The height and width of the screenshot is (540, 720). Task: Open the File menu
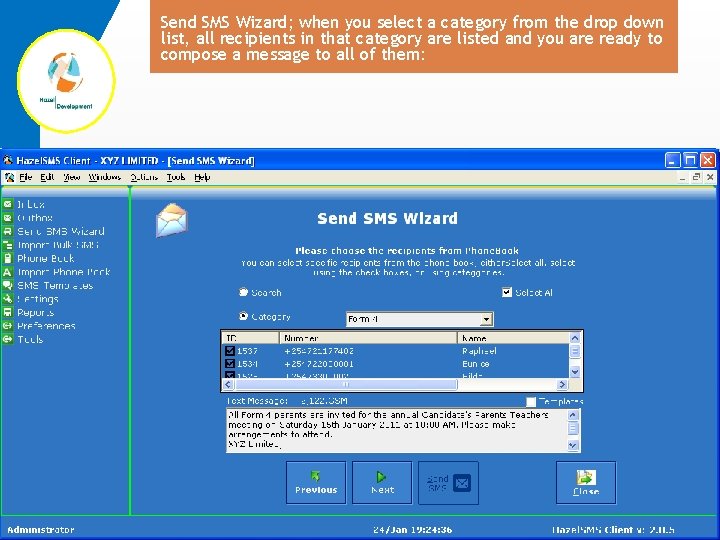click(x=25, y=177)
